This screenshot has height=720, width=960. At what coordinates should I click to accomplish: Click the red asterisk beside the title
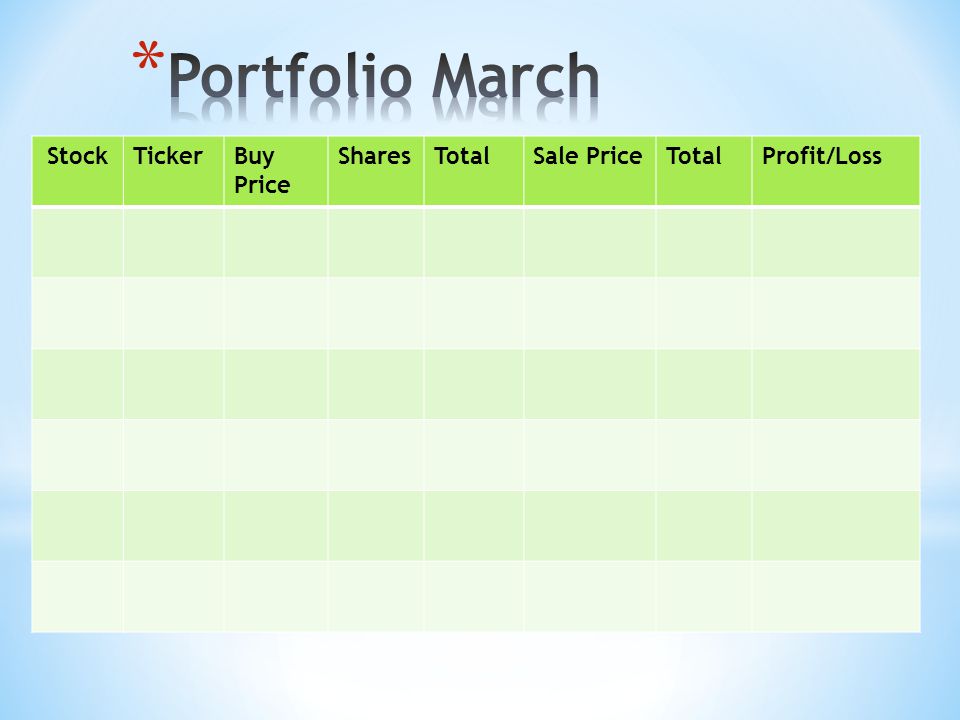tap(148, 56)
